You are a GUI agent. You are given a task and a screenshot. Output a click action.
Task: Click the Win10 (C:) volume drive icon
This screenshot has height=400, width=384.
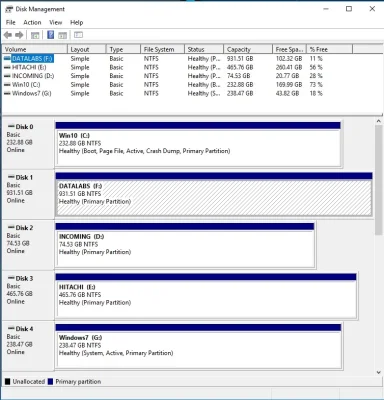tap(7, 84)
